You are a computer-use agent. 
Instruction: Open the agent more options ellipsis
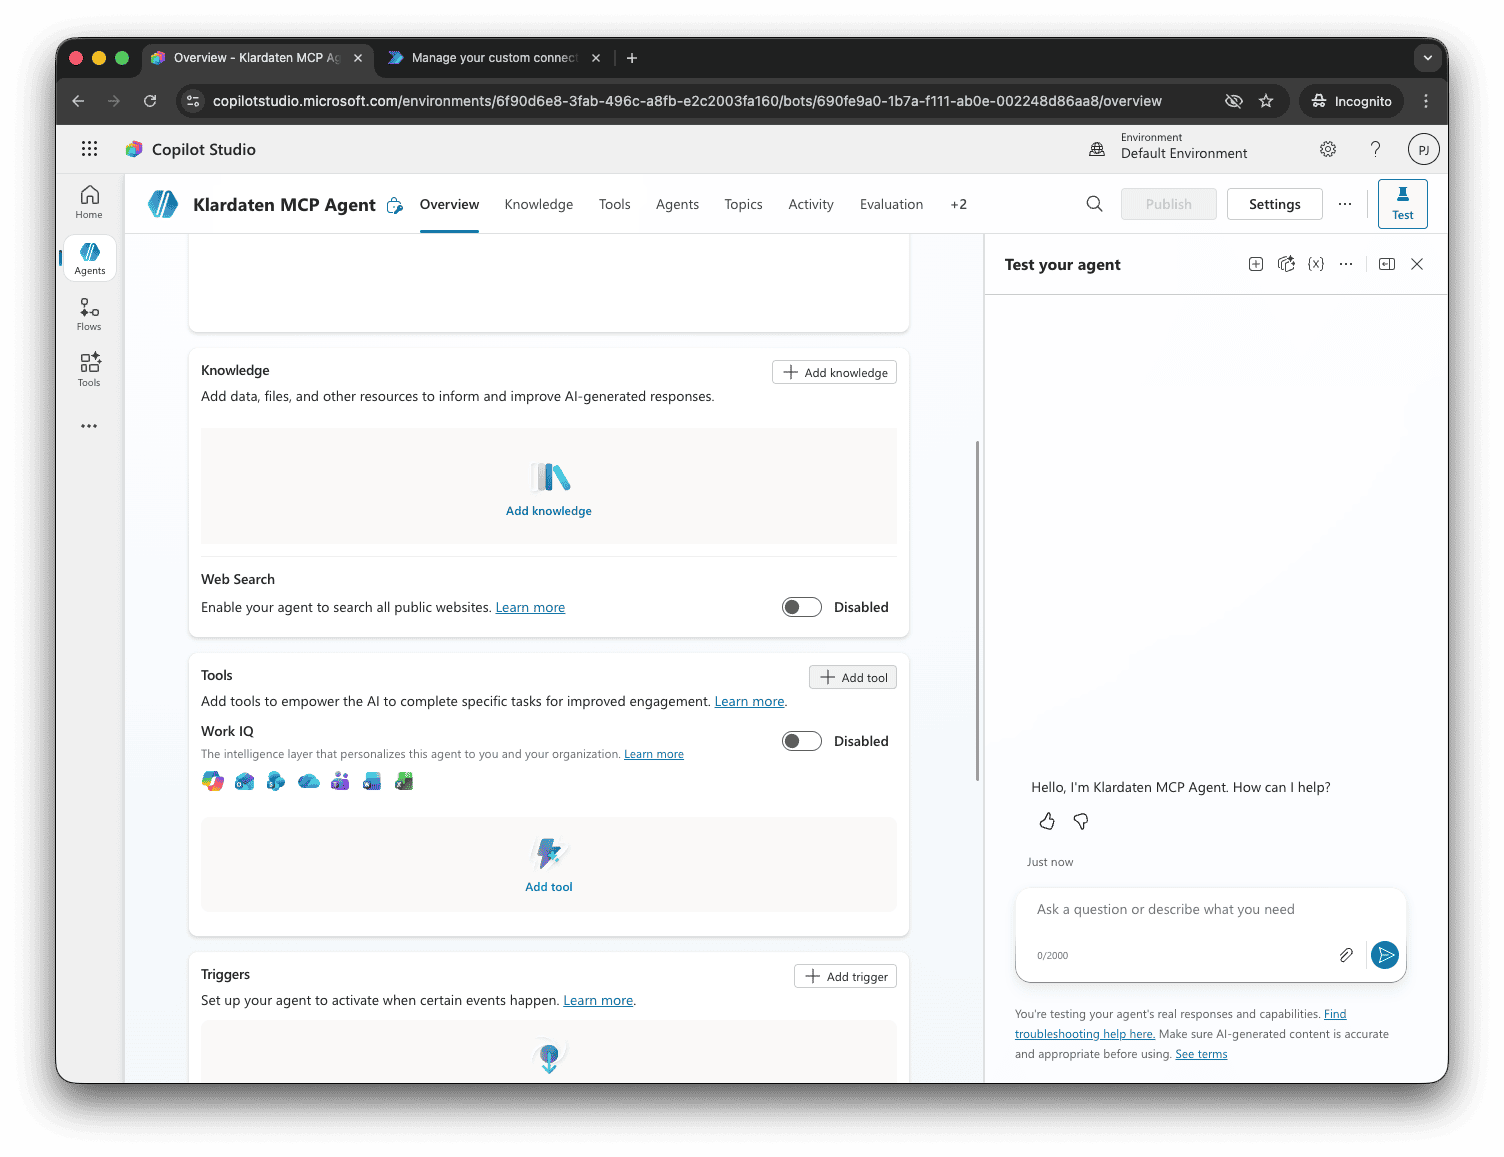[1345, 204]
